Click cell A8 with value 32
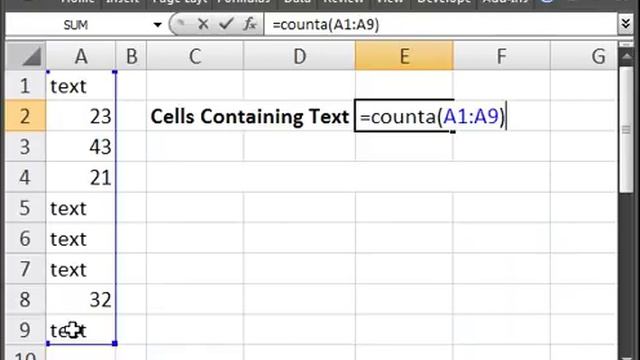 point(81,300)
